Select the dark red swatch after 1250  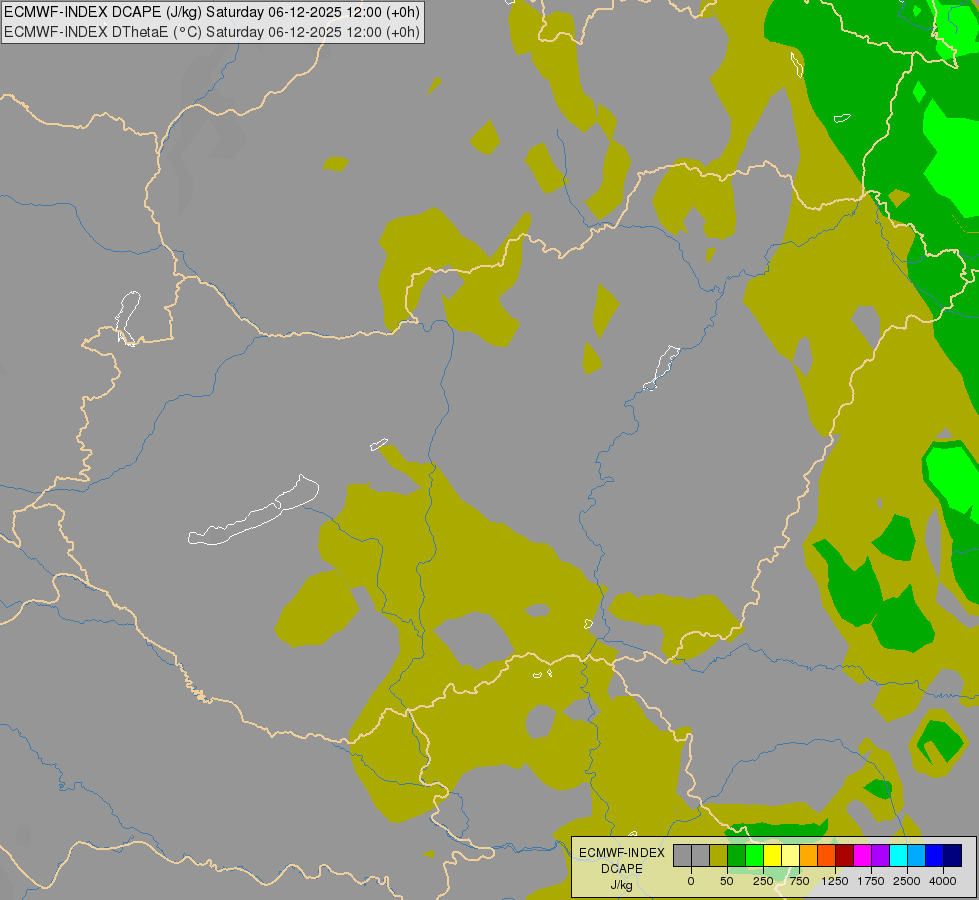[x=845, y=856]
